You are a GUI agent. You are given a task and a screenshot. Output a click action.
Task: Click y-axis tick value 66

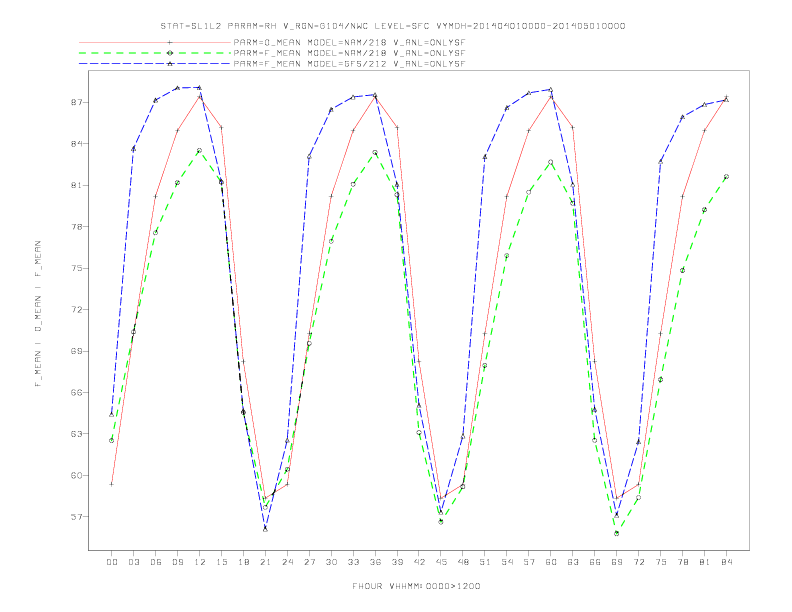[76, 392]
